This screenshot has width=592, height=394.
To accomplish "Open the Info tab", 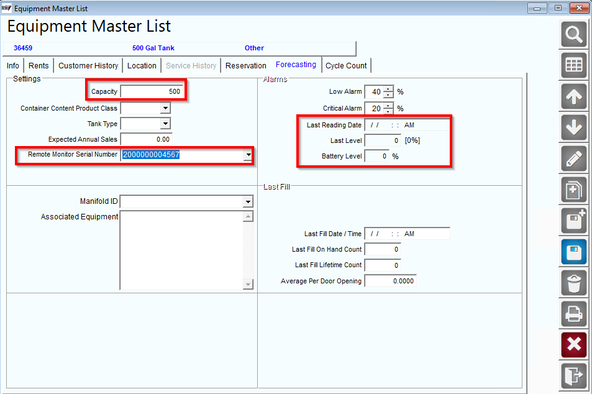I will pos(13,66).
